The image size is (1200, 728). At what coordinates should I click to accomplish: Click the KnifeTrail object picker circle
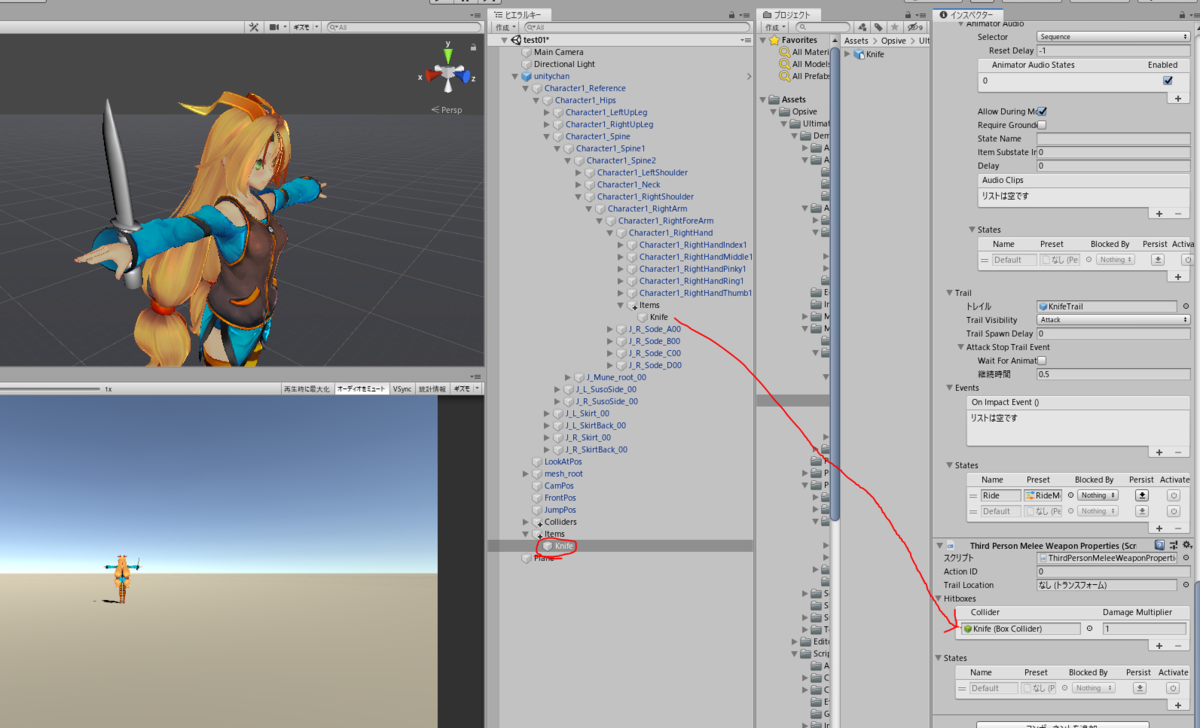(x=1184, y=306)
